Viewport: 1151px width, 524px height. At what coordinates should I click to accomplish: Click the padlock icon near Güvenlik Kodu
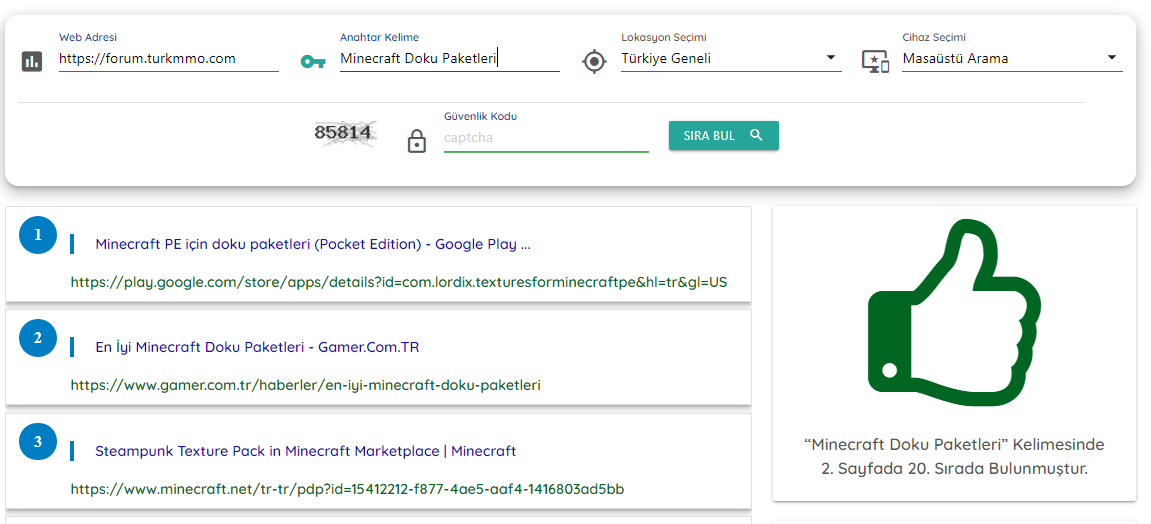click(x=416, y=141)
